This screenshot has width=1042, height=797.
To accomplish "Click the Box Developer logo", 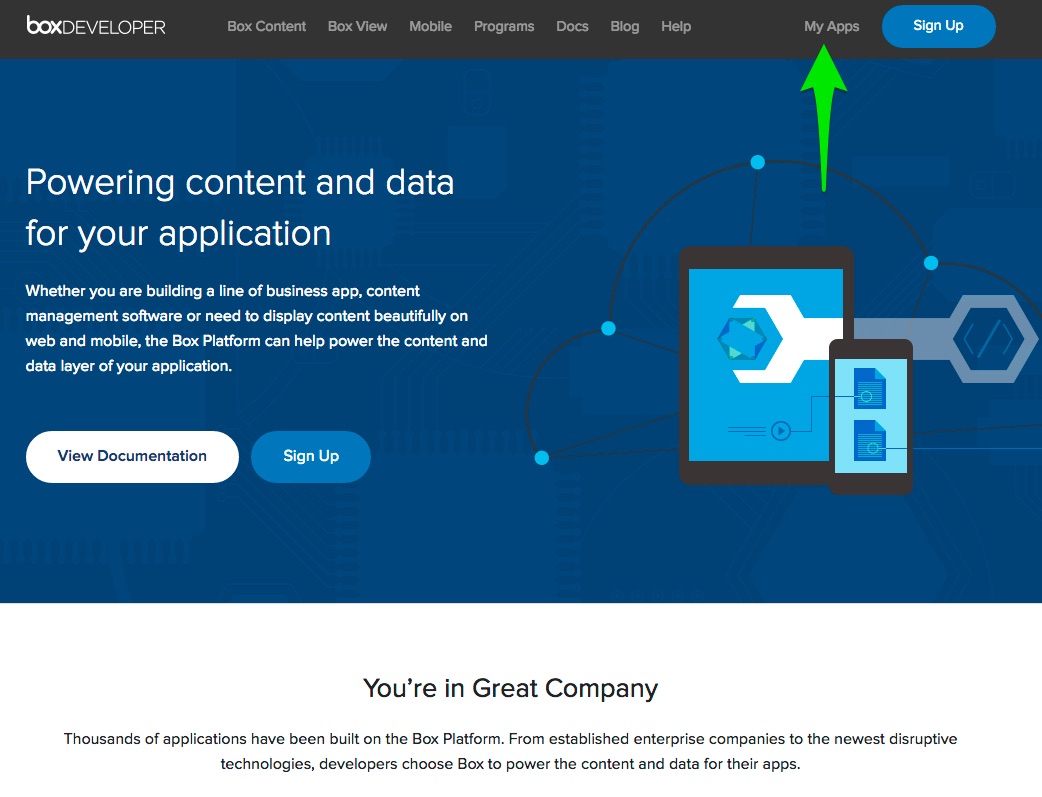I will [x=96, y=26].
